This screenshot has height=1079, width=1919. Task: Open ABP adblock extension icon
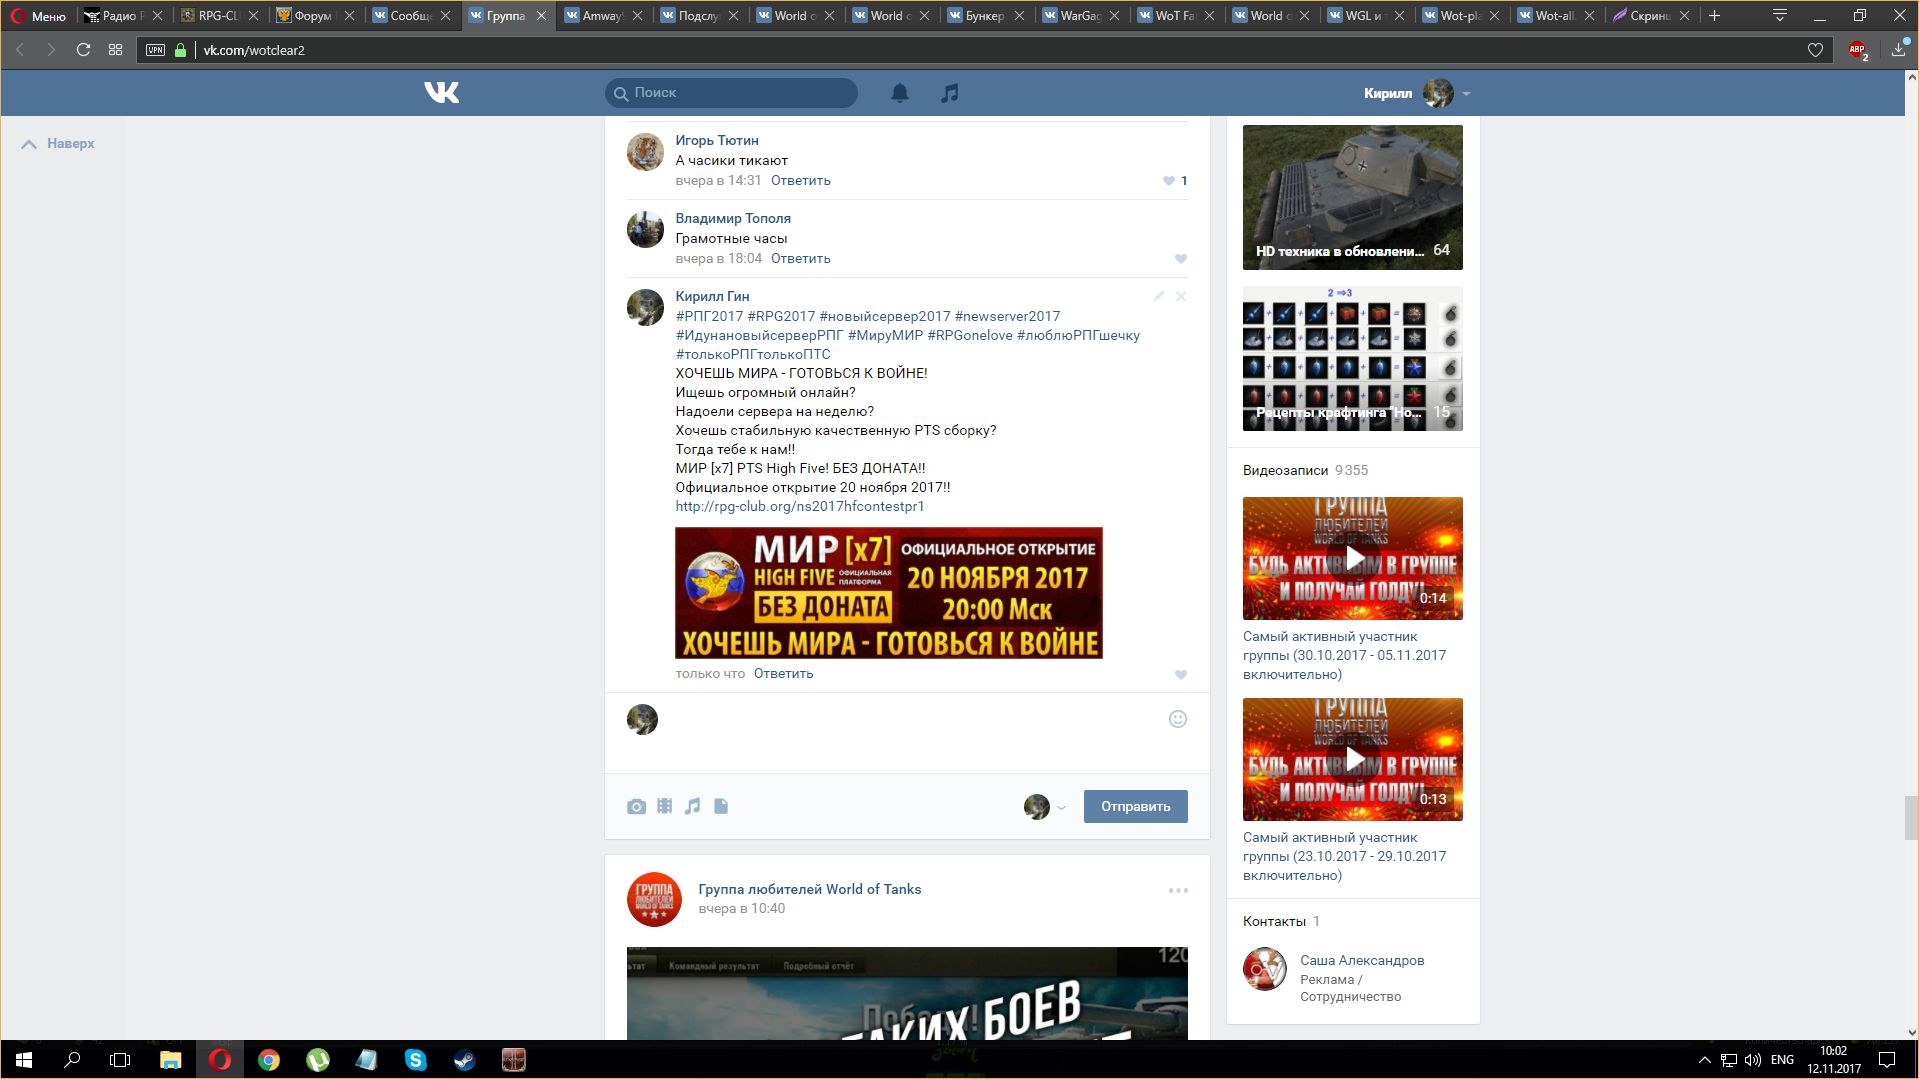pos(1857,50)
